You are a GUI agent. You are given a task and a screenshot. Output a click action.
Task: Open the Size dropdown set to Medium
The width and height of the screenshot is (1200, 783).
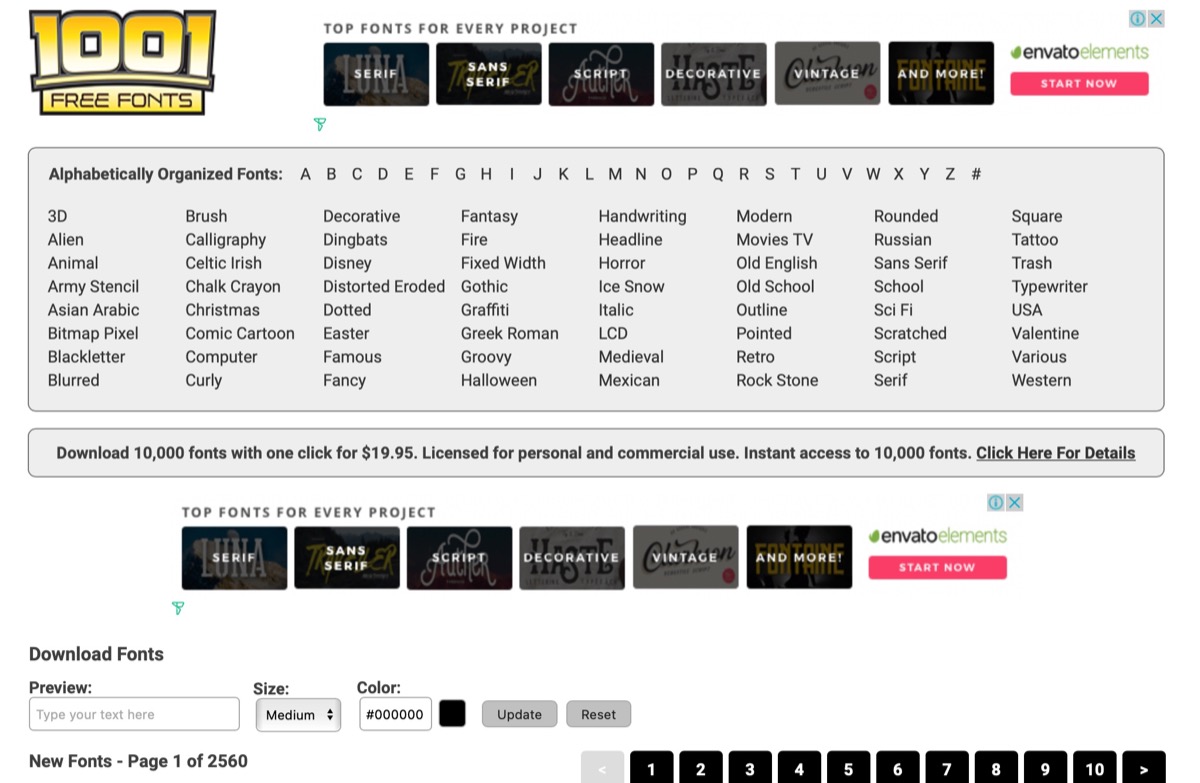tap(298, 715)
